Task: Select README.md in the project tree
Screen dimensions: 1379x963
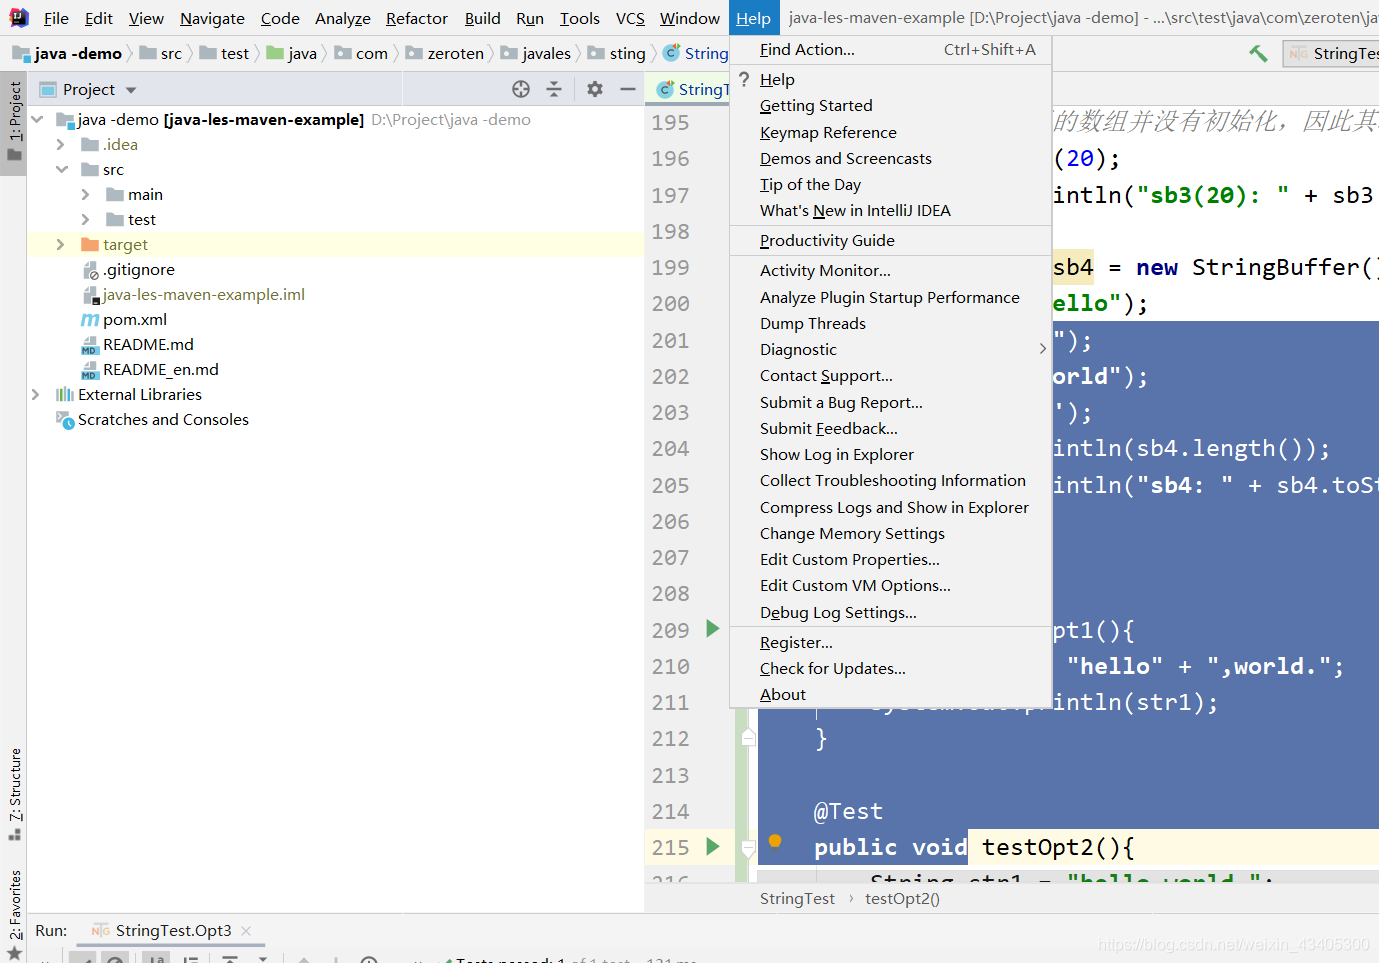Action: click(148, 345)
